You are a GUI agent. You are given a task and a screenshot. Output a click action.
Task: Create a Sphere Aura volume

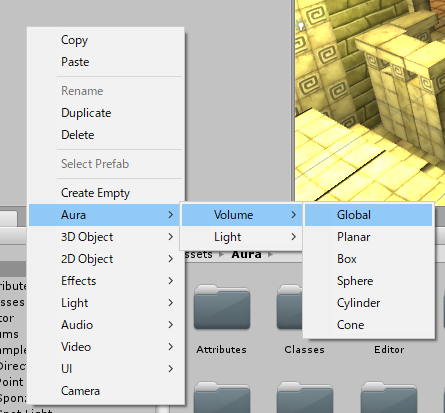368,281
